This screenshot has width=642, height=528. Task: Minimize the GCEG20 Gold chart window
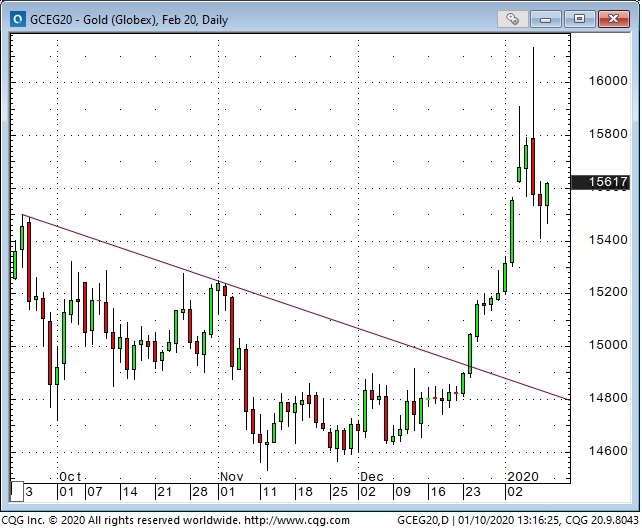pos(545,19)
